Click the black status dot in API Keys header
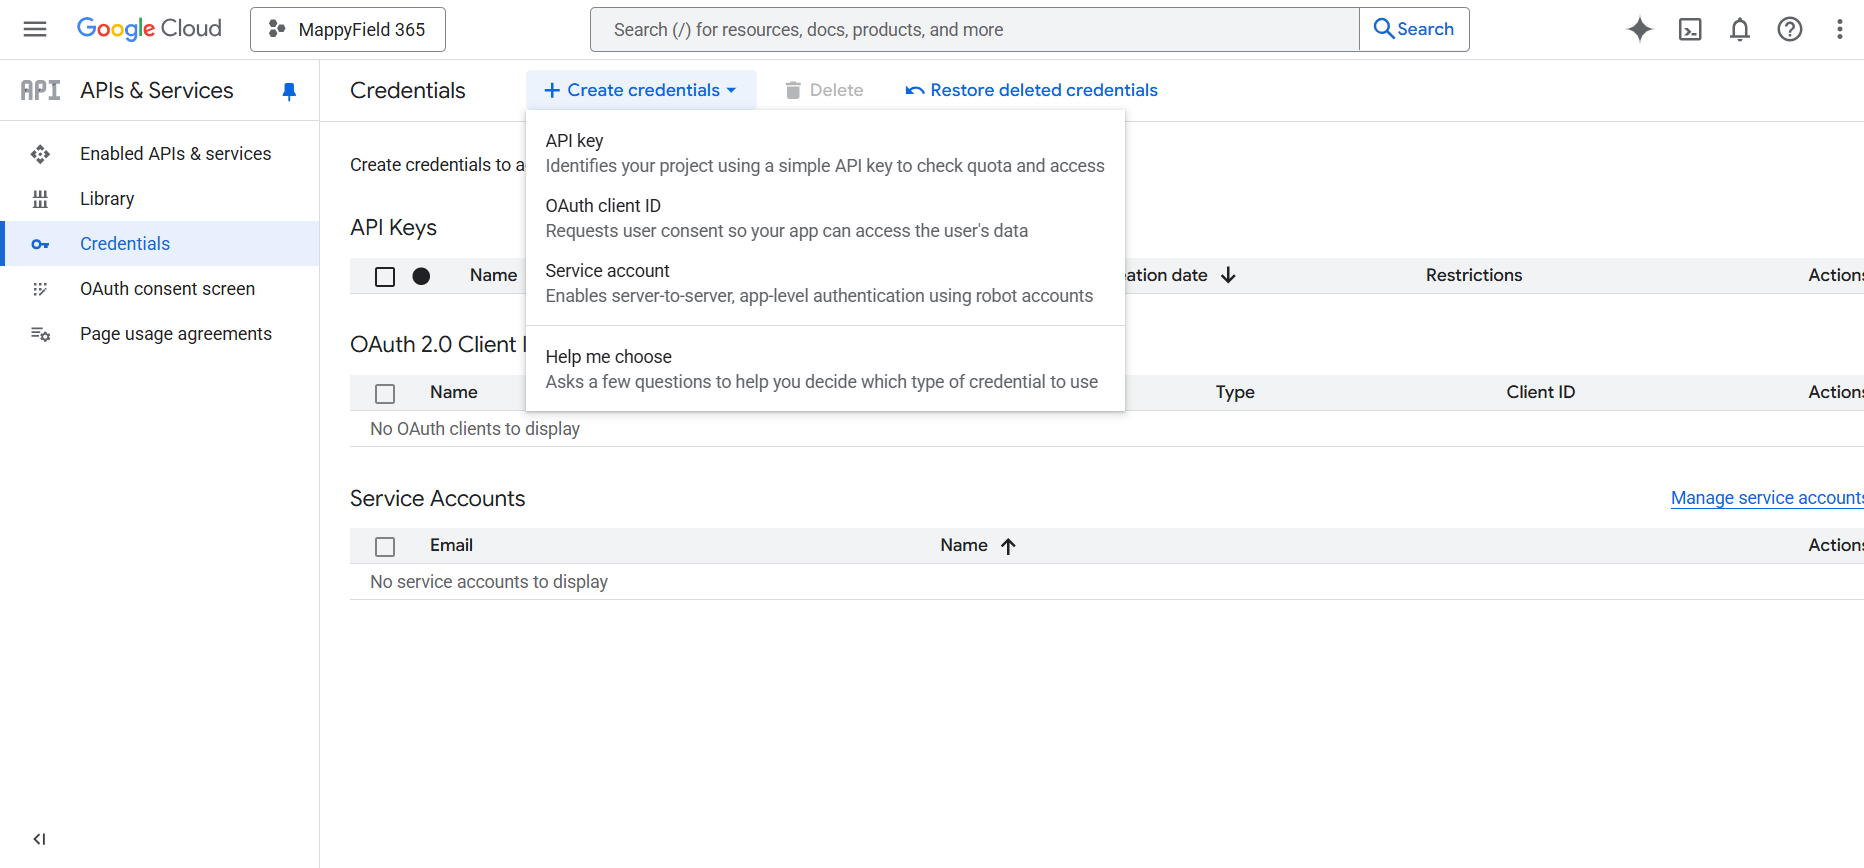This screenshot has width=1864, height=868. click(x=421, y=276)
